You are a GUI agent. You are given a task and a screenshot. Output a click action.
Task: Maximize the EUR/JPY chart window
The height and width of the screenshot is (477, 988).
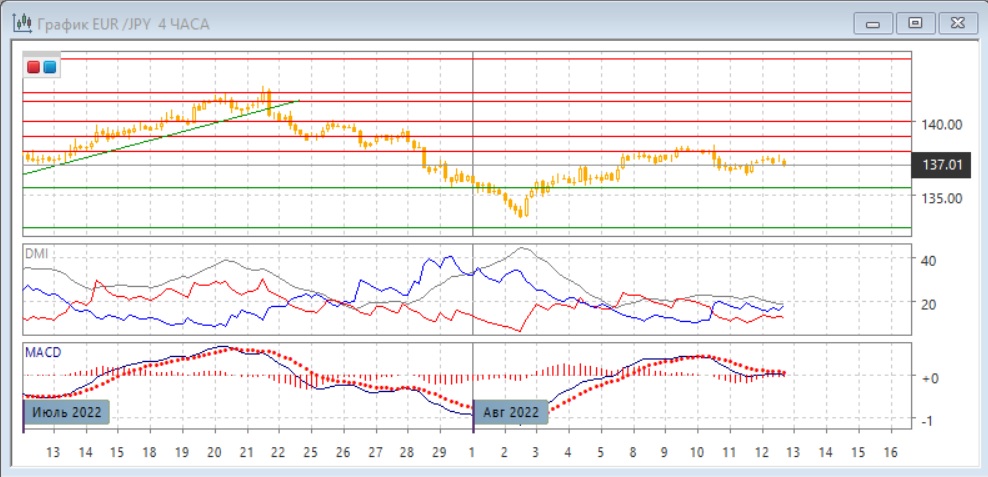point(914,22)
